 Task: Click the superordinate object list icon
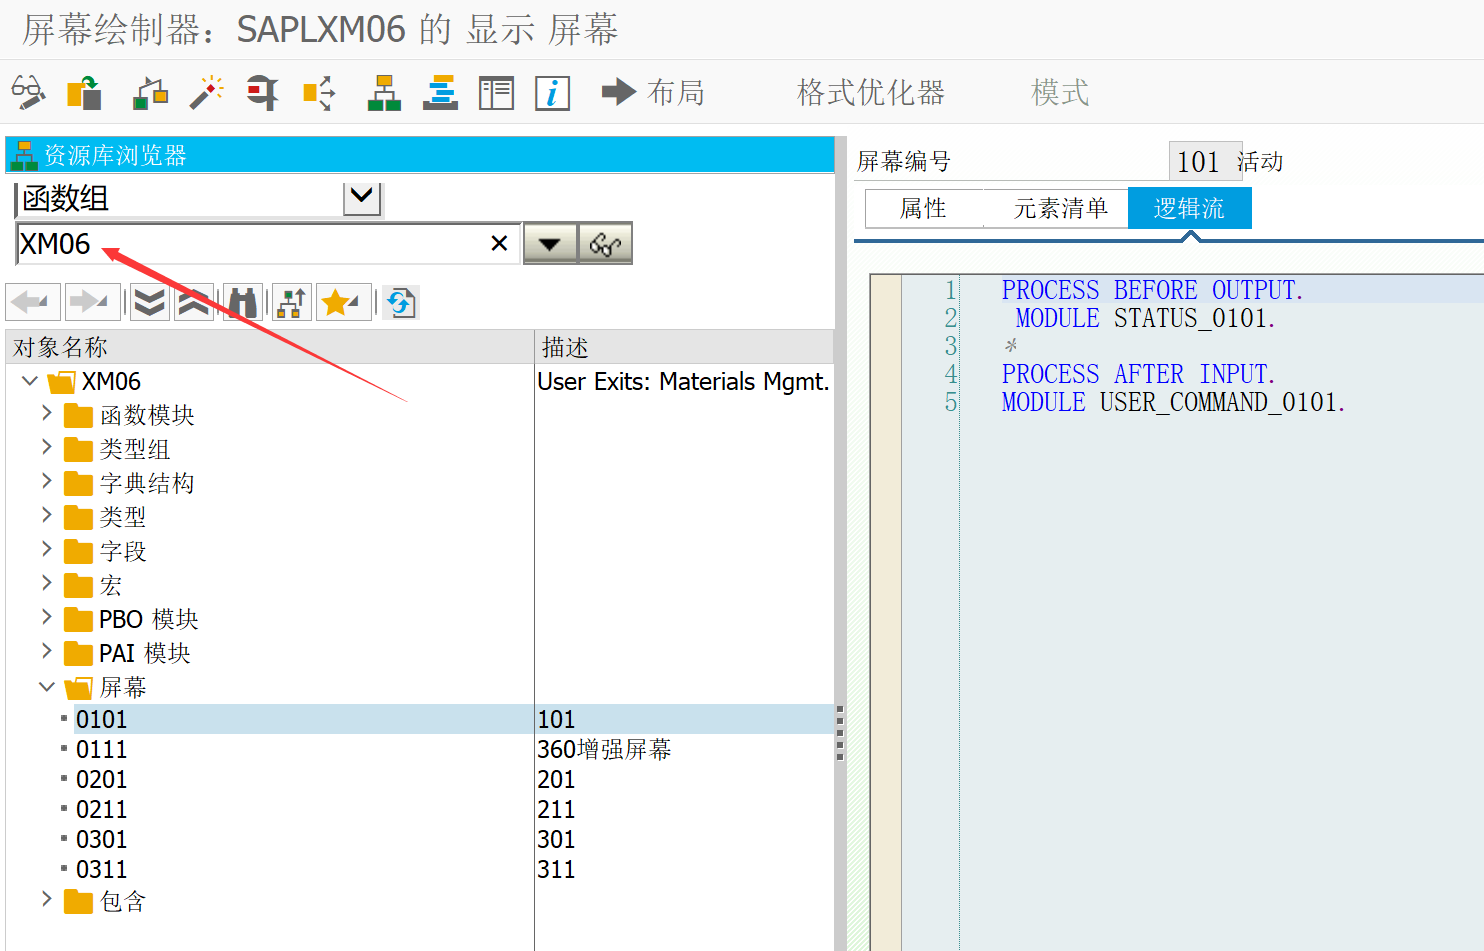(291, 302)
